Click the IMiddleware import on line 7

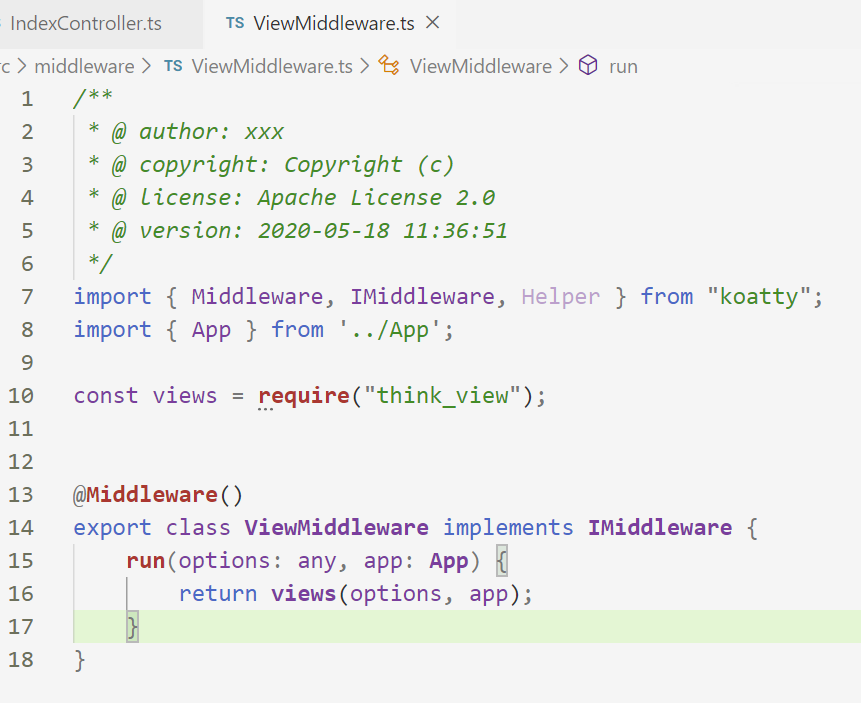point(423,297)
